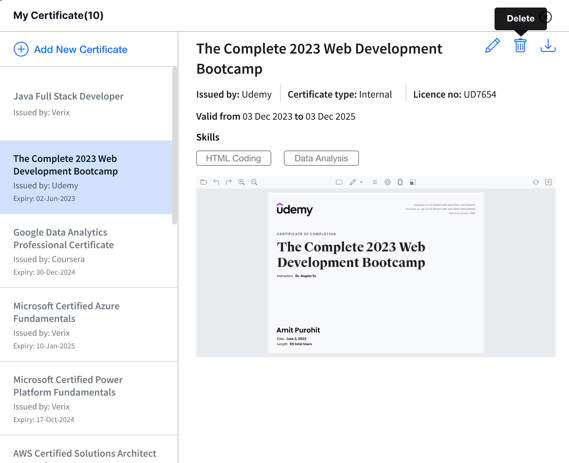
Task: Select The Complete 2023 Web Development Bootcamp item
Action: (x=86, y=177)
